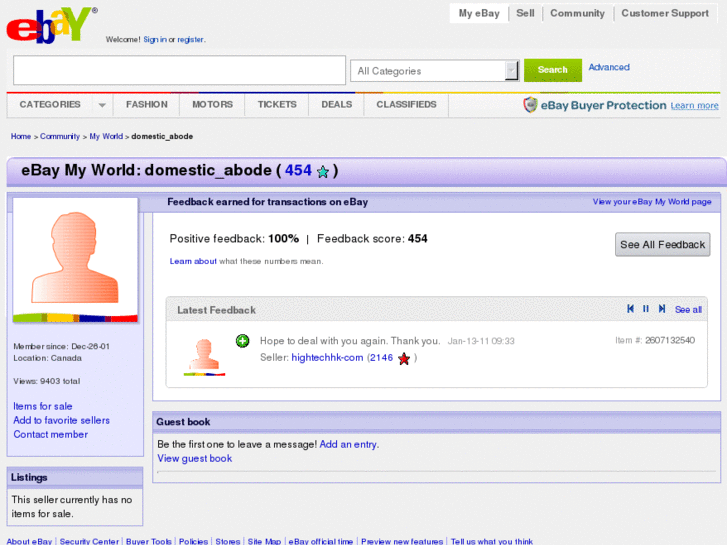Click Add an entry in Guest book
The width and height of the screenshot is (727, 545).
(348, 444)
